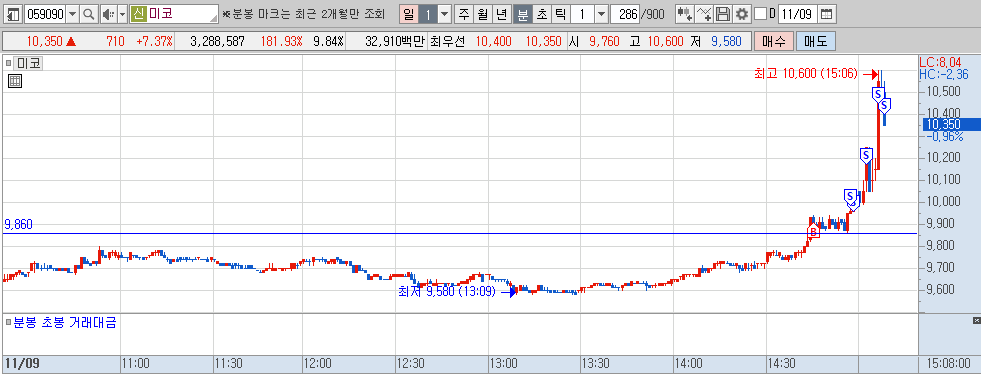Click the data grid table icon under 미코
Screen dimensions: 981x374
click(x=15, y=81)
